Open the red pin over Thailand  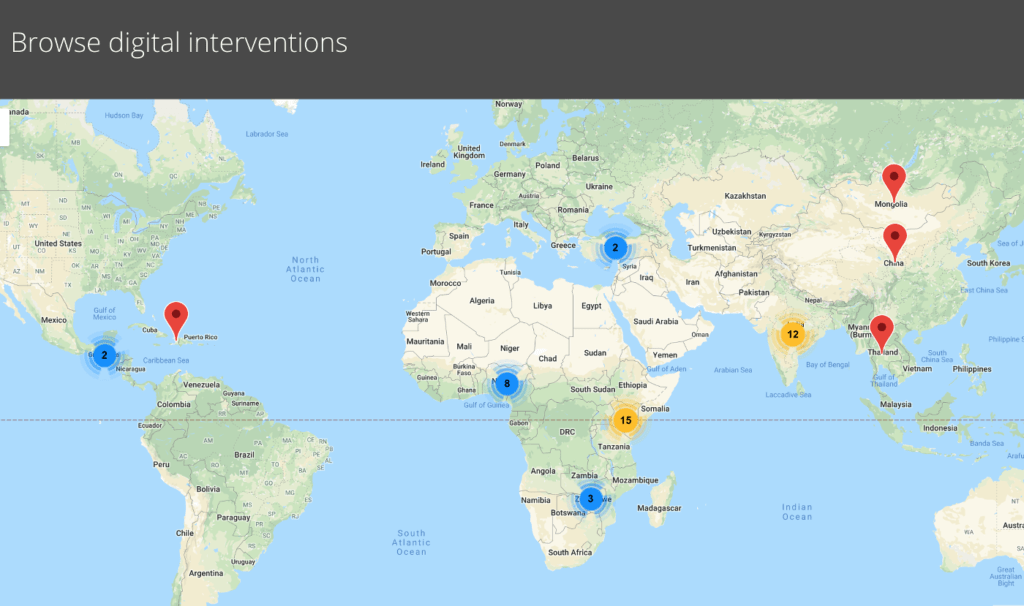click(x=881, y=330)
